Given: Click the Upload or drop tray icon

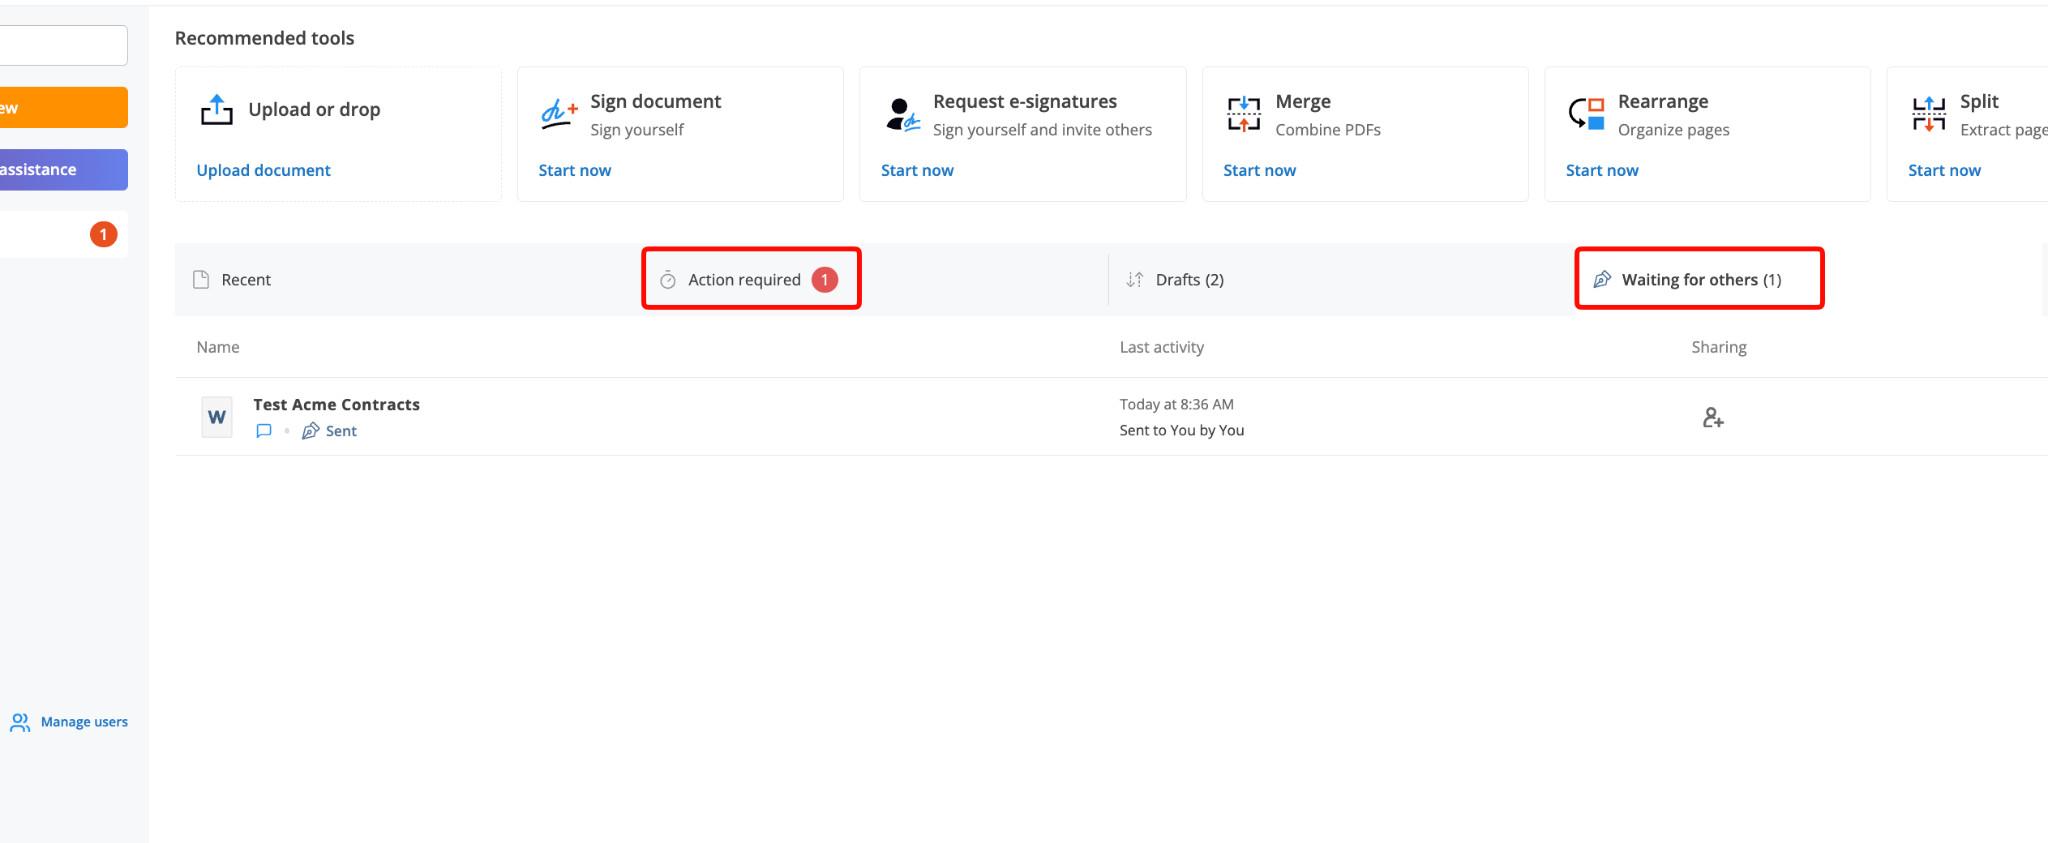Looking at the screenshot, I should coord(216,110).
